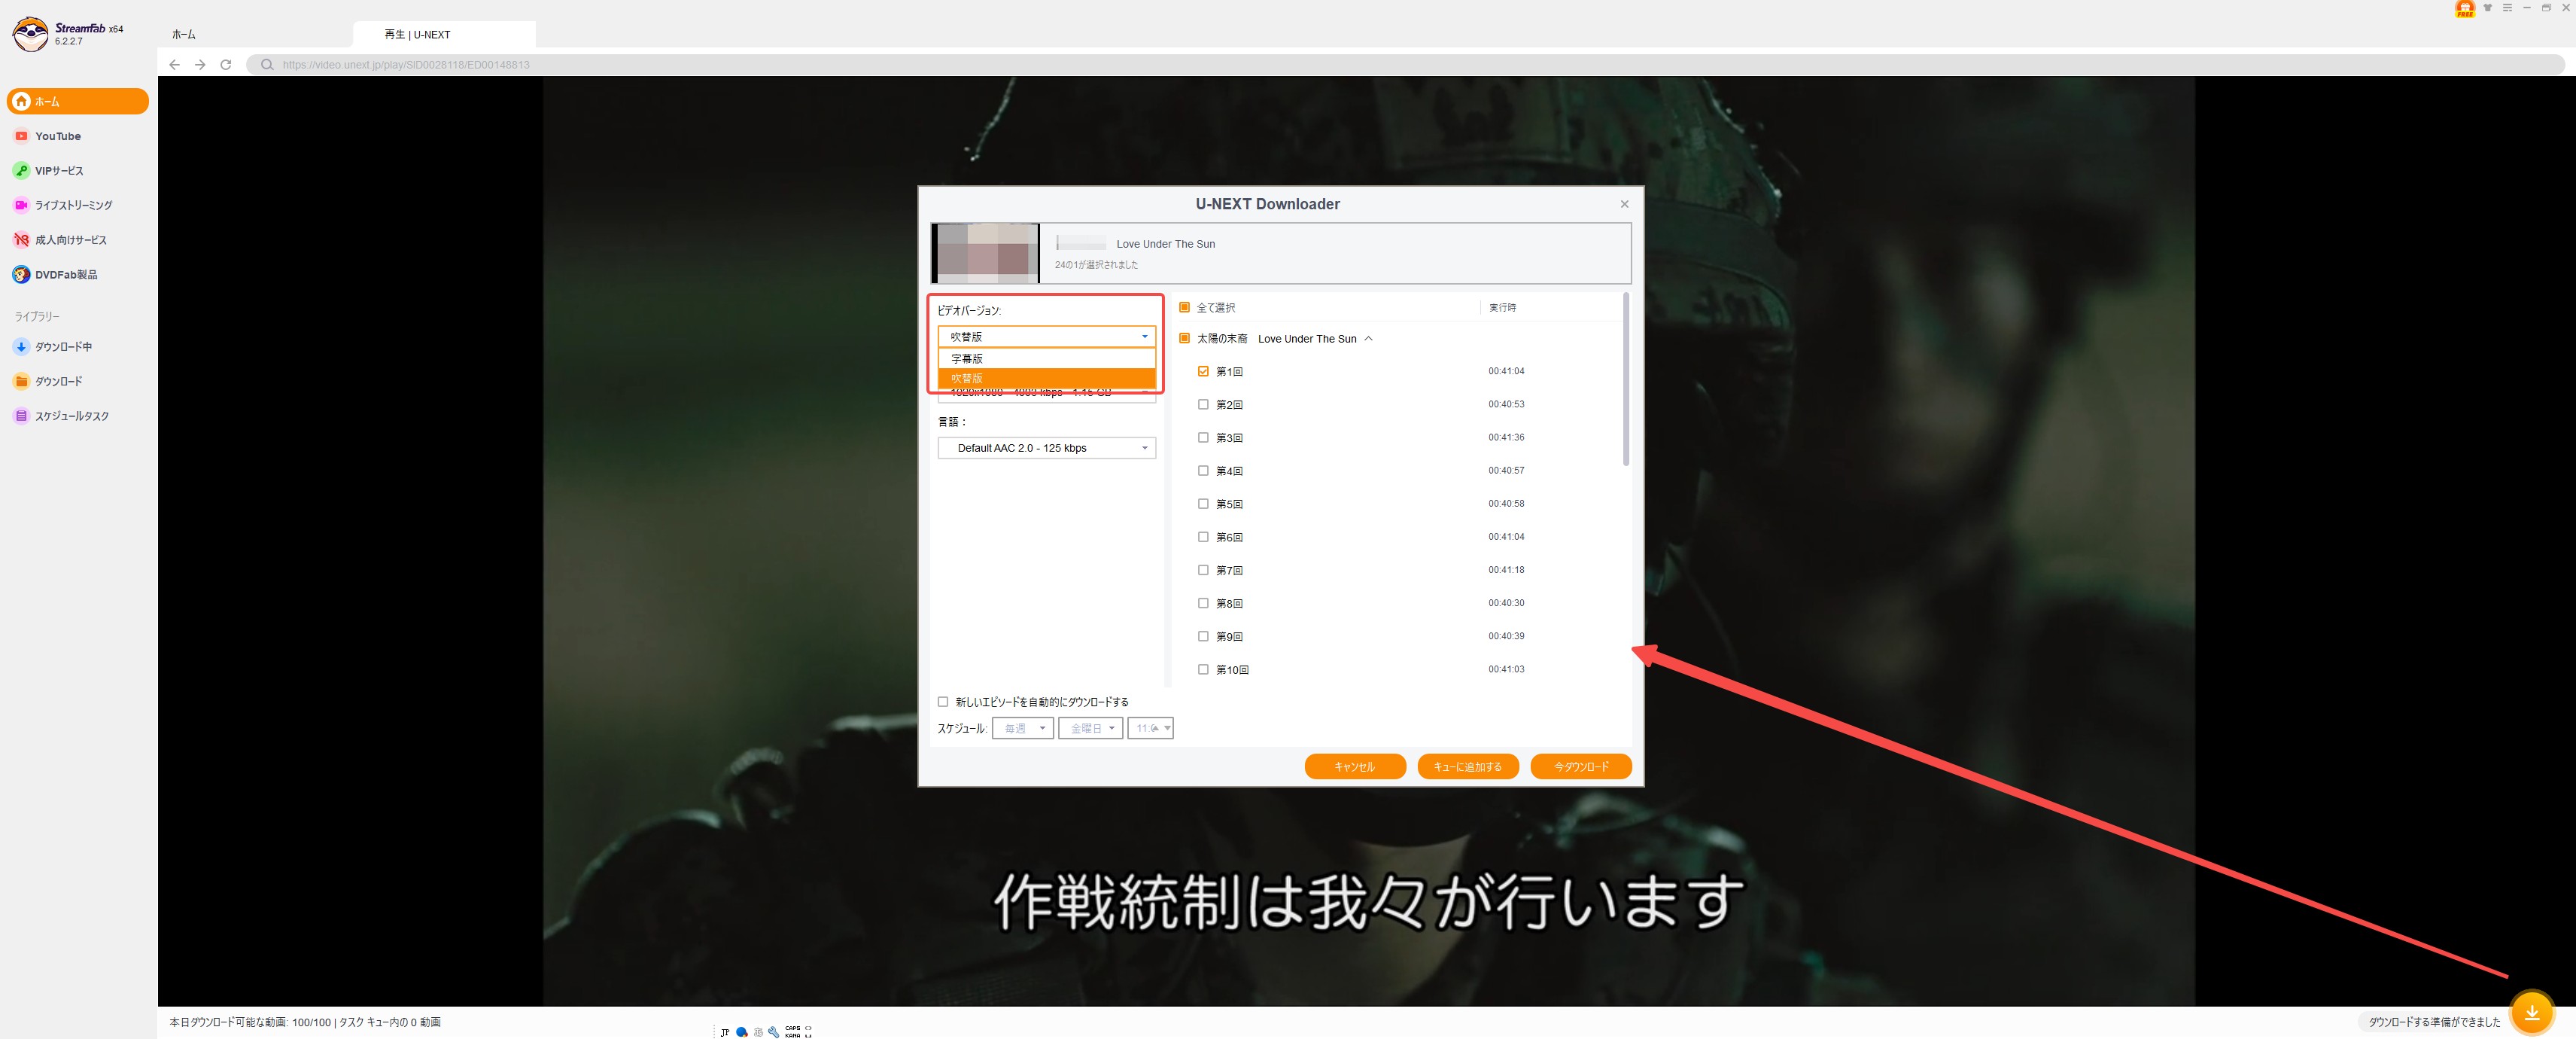Open the ビデオバージョン dropdown showing 吹替版

pyautogui.click(x=1046, y=336)
